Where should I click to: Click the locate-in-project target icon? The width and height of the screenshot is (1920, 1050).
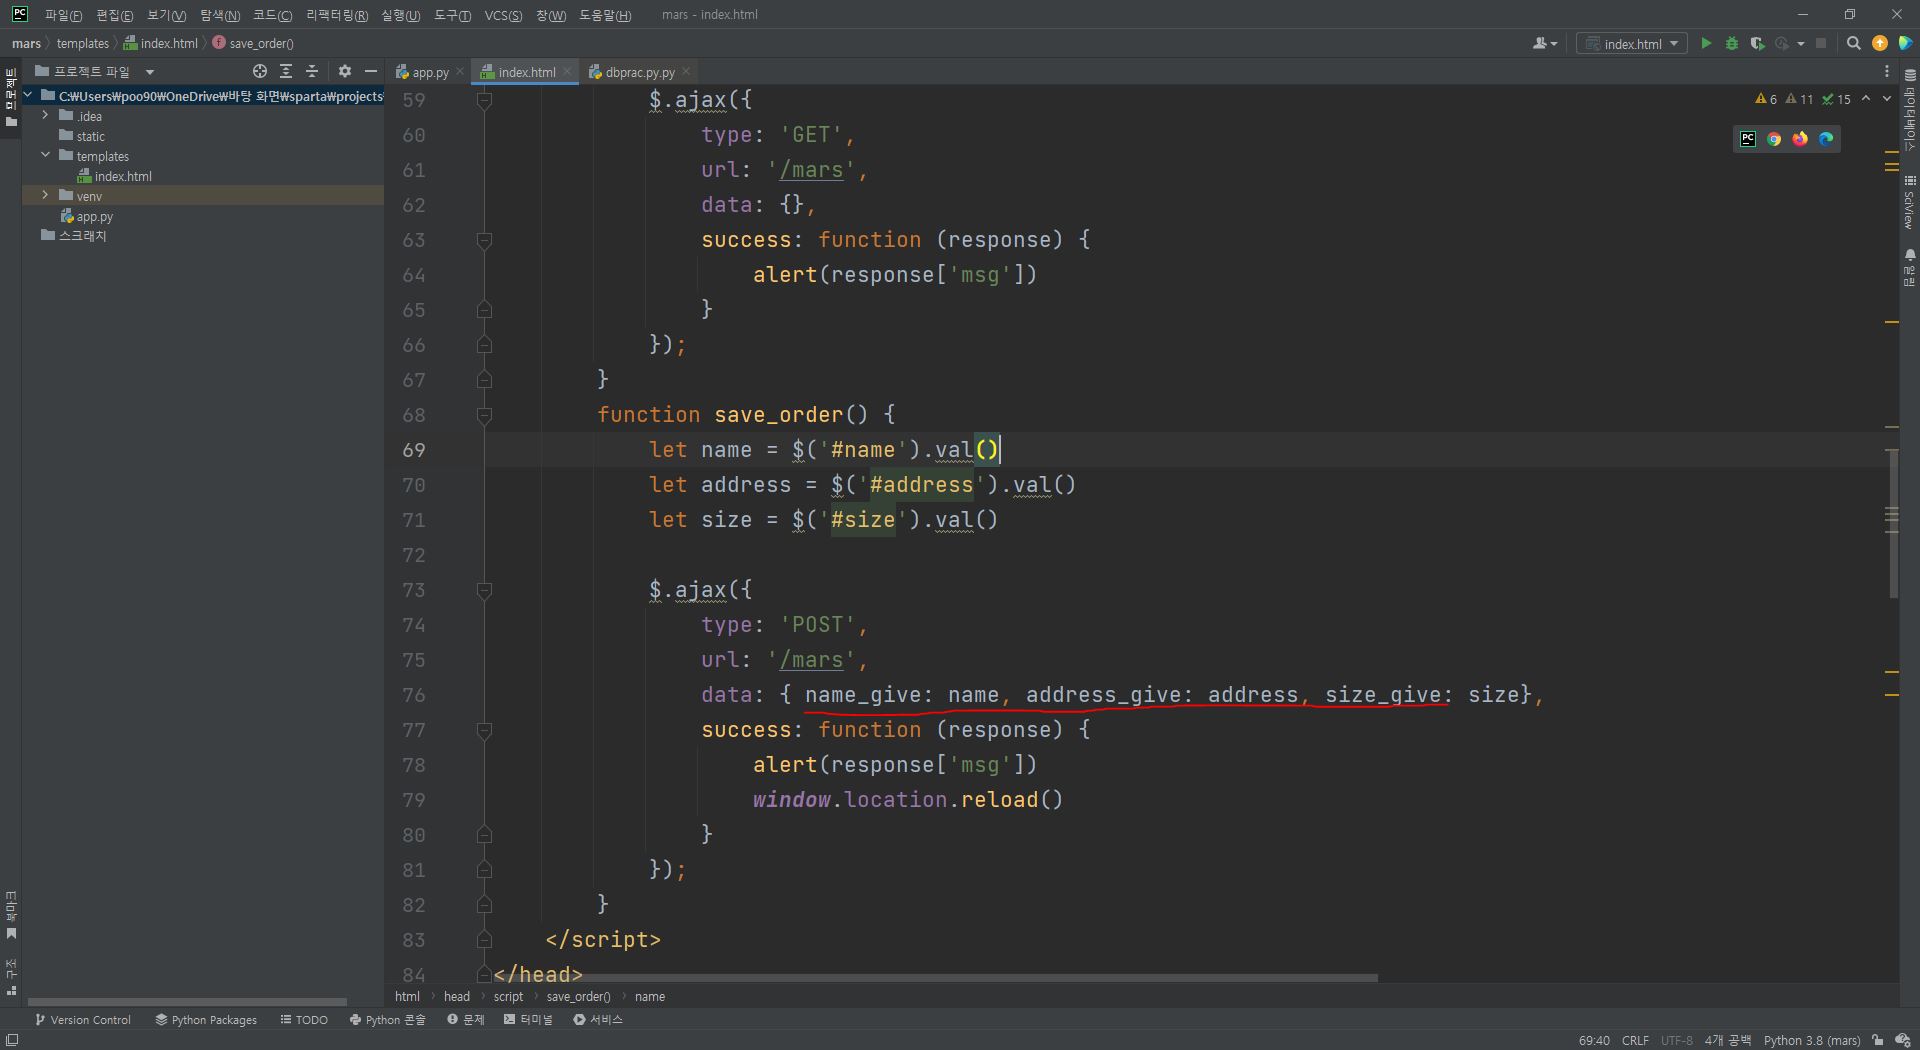click(260, 71)
